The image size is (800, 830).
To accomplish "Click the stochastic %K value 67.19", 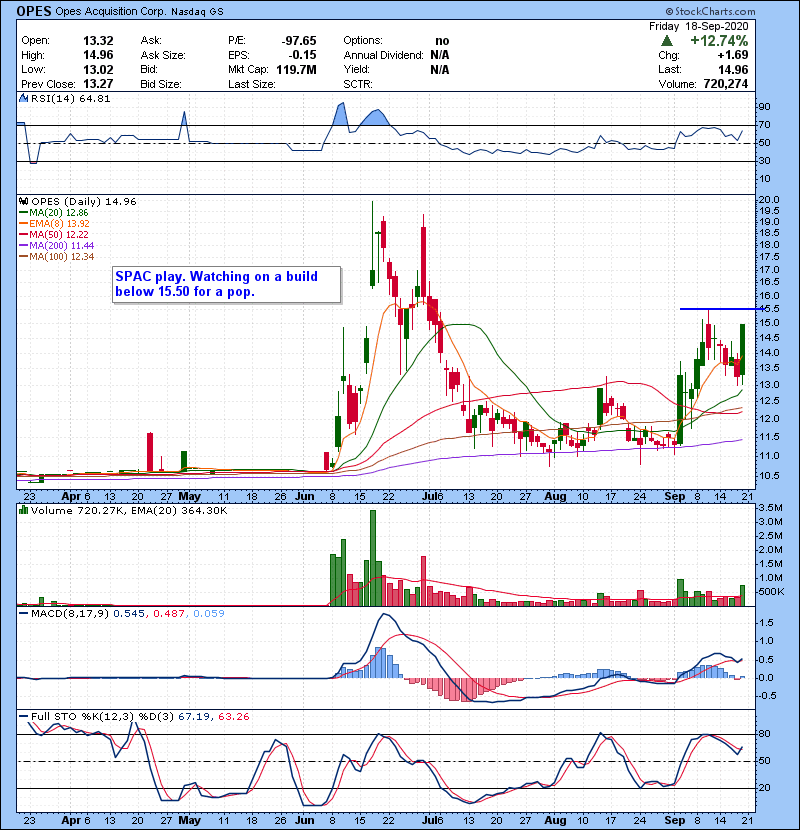I will coord(194,717).
